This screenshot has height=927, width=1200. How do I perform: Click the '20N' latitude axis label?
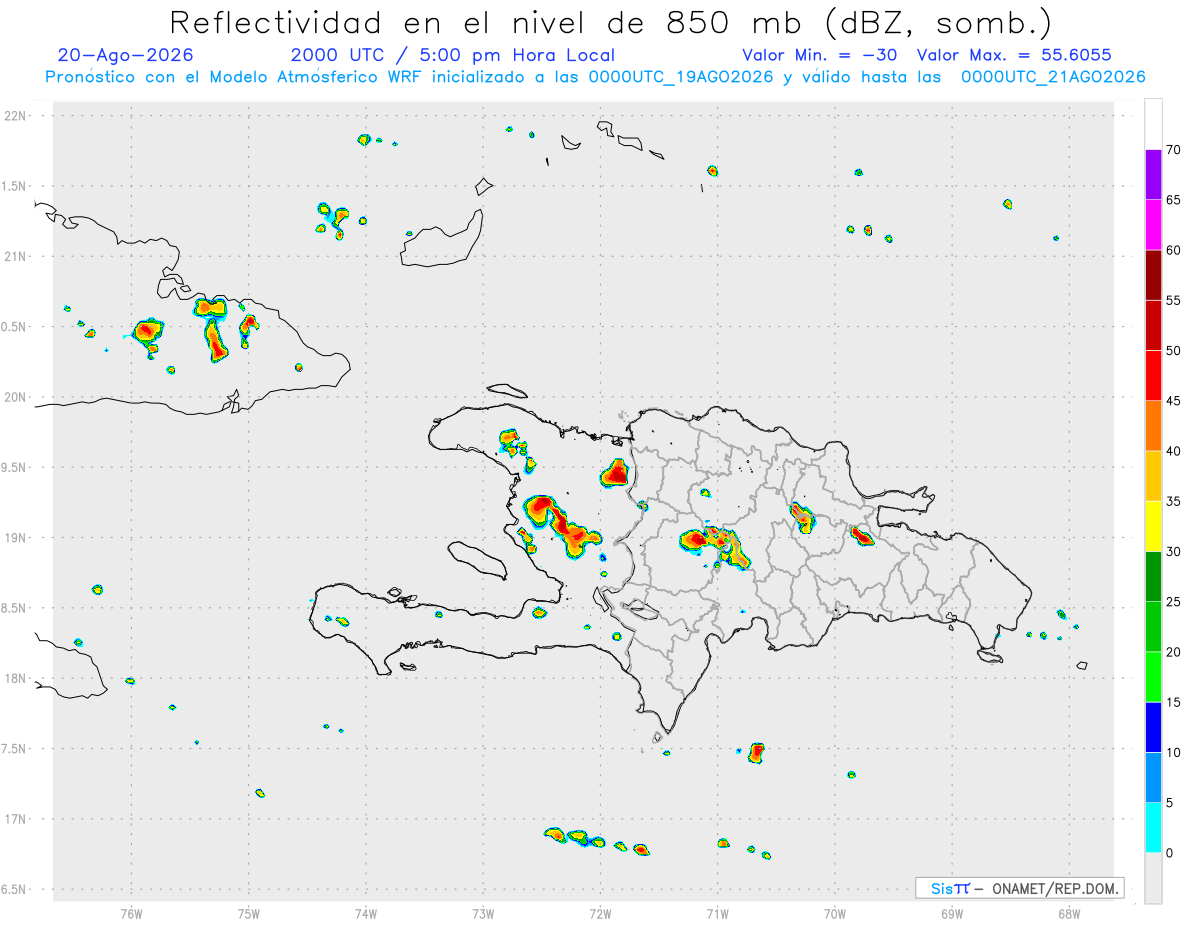point(17,397)
